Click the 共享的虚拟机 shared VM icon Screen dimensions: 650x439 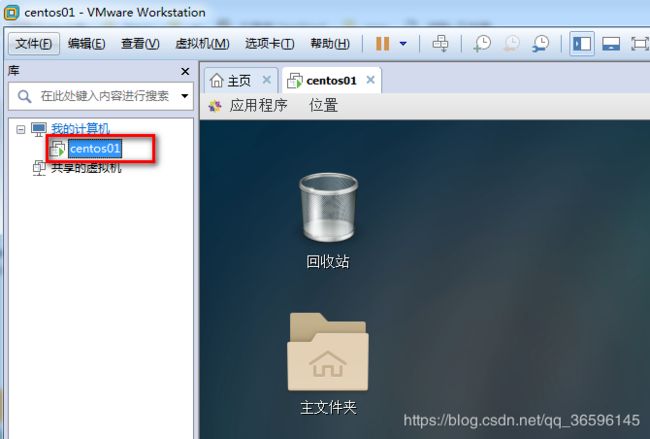[x=39, y=168]
